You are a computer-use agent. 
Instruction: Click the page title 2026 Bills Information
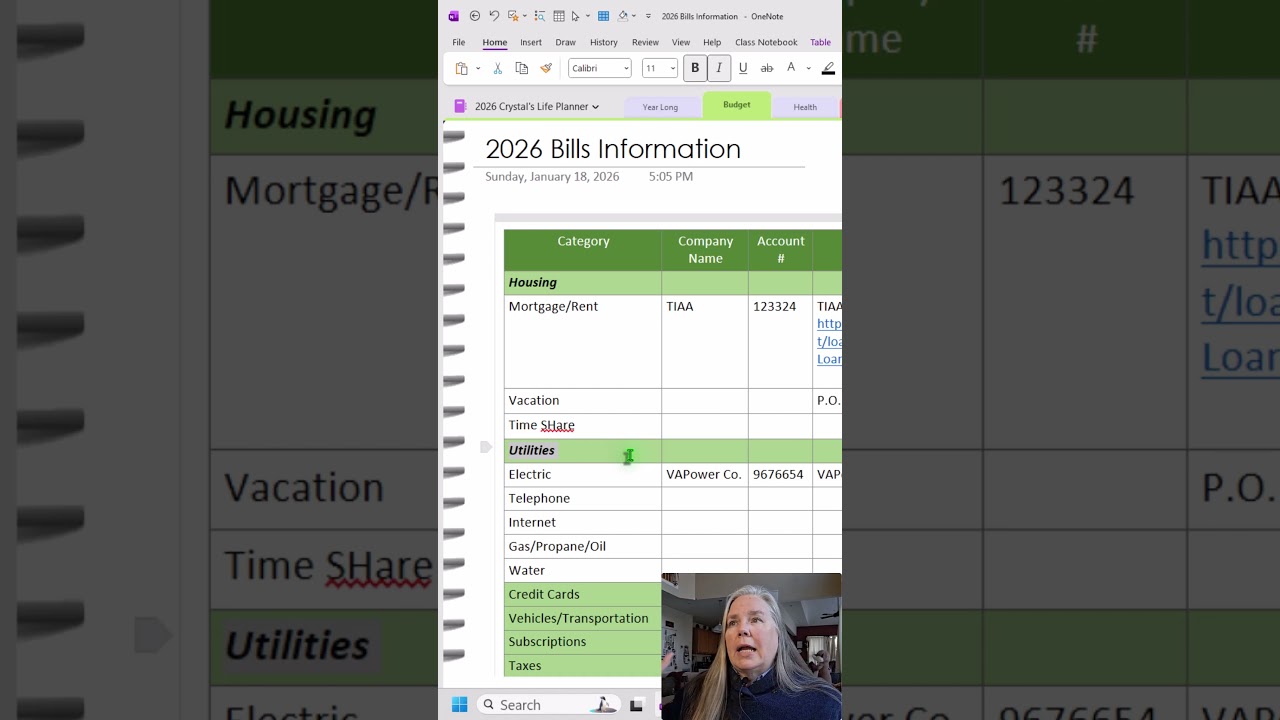(x=613, y=149)
